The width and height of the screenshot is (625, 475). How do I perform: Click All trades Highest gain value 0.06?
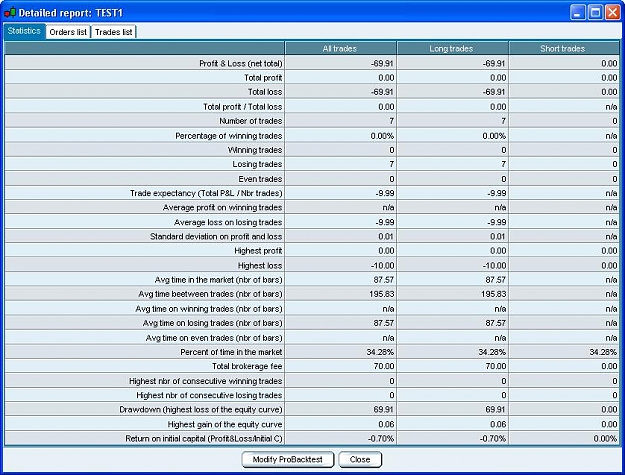coord(386,424)
